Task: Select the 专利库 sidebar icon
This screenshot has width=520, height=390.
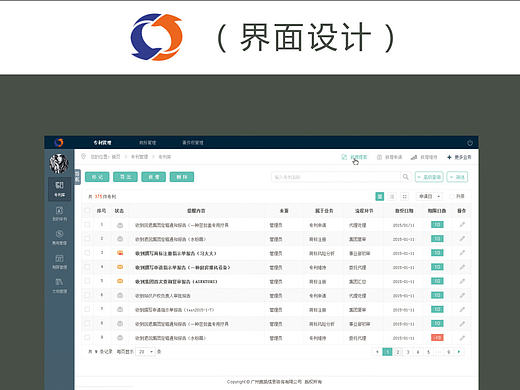Action: [59, 189]
